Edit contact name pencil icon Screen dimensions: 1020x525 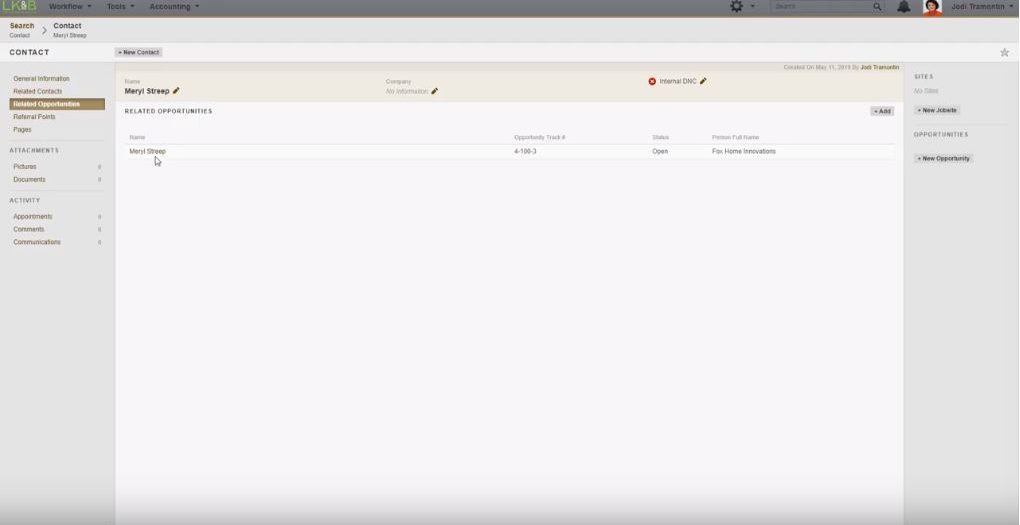tap(176, 91)
